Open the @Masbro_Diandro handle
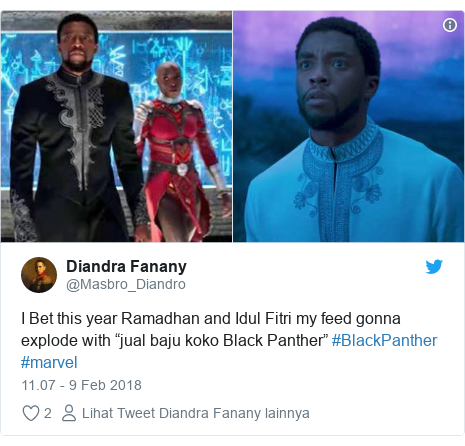Image resolution: width=465 pixels, height=446 pixels. tap(126, 284)
